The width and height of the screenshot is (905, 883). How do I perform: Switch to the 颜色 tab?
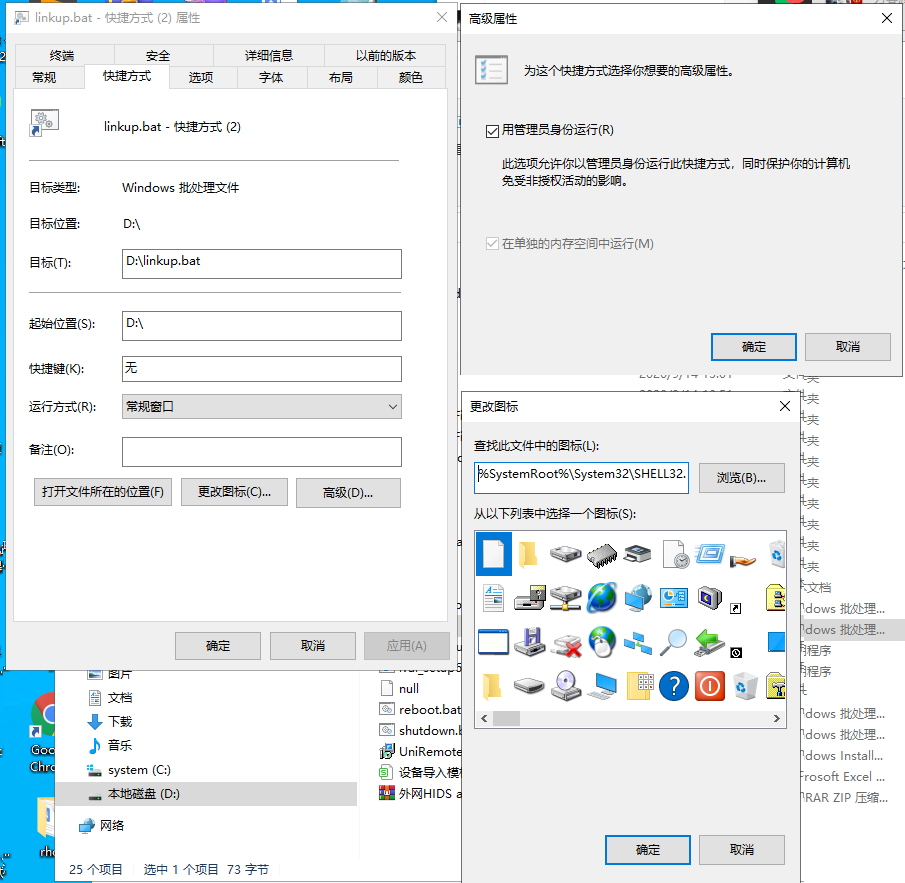410,77
